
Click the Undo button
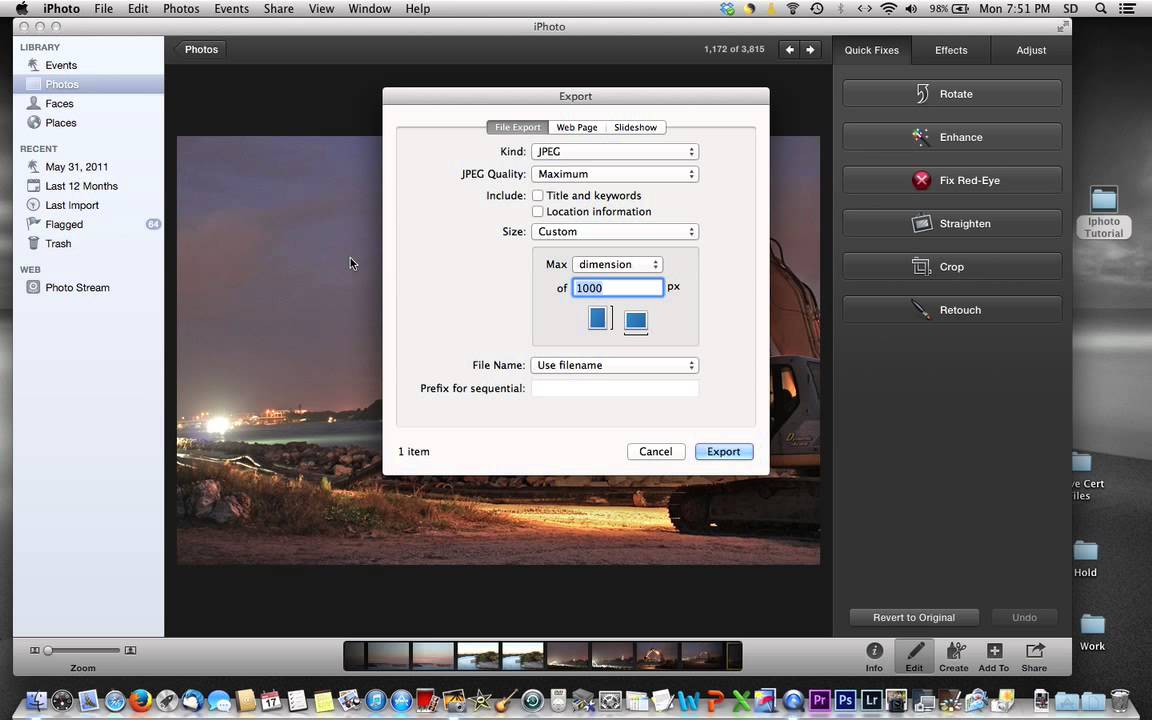pos(1024,617)
